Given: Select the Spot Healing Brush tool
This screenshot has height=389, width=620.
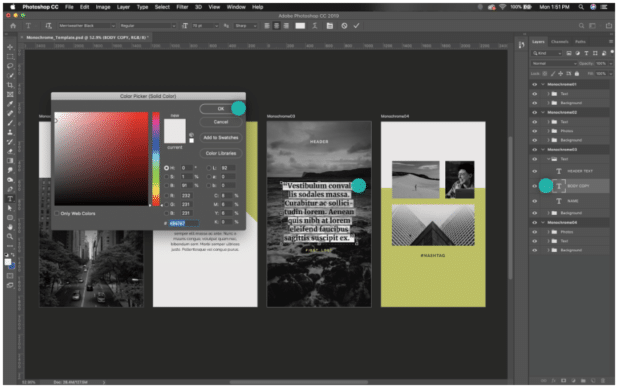Looking at the screenshot, I should point(10,114).
